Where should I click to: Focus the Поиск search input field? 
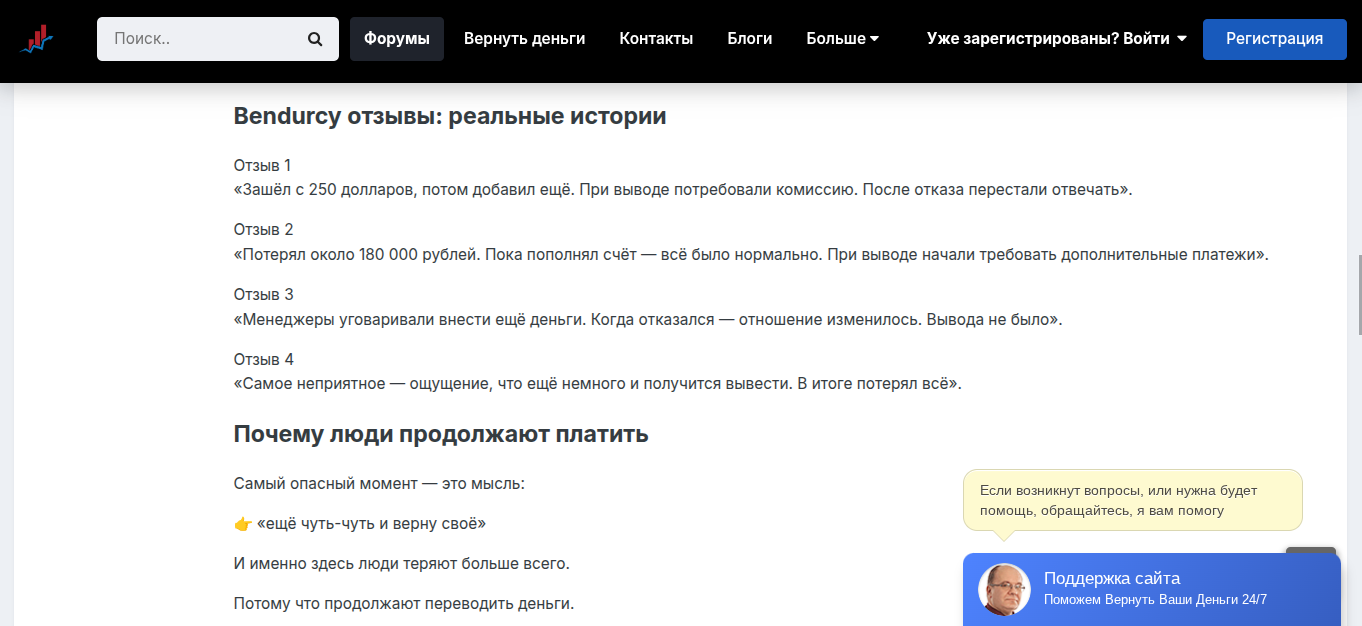[x=205, y=39]
